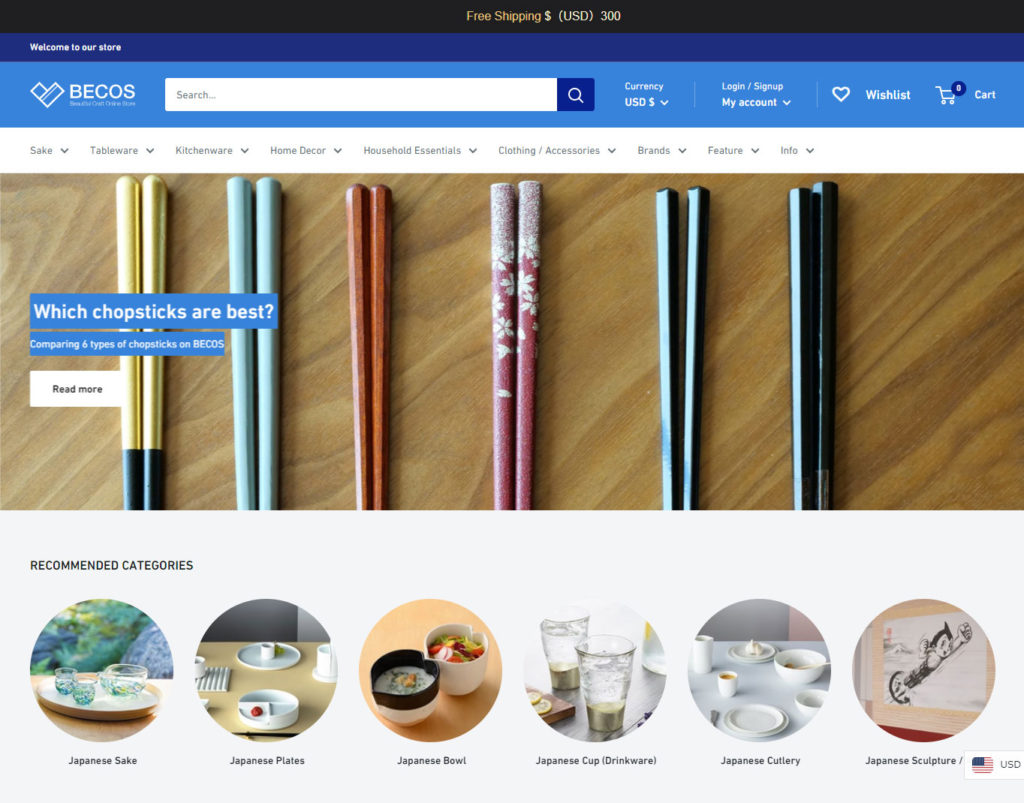Viewport: 1024px width, 803px height.
Task: Open the shopping cart icon
Action: coord(946,95)
